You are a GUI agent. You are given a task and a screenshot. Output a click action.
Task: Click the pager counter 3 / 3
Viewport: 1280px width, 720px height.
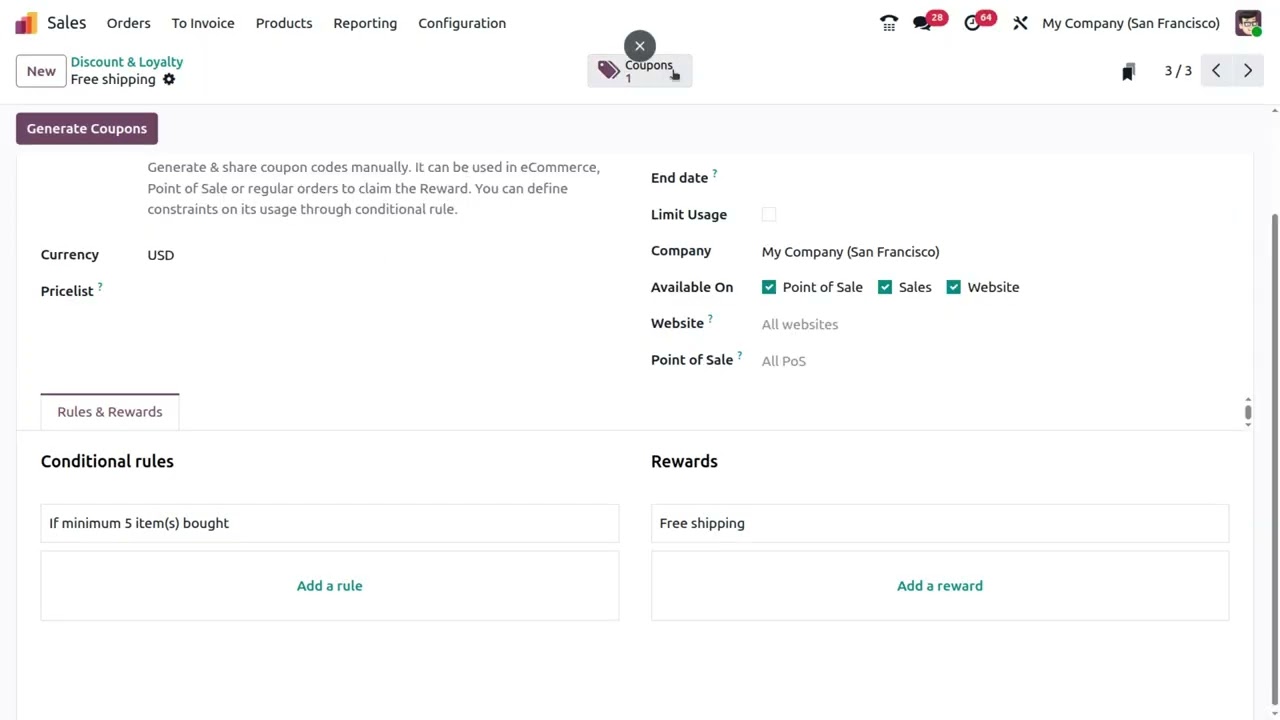tap(1178, 71)
